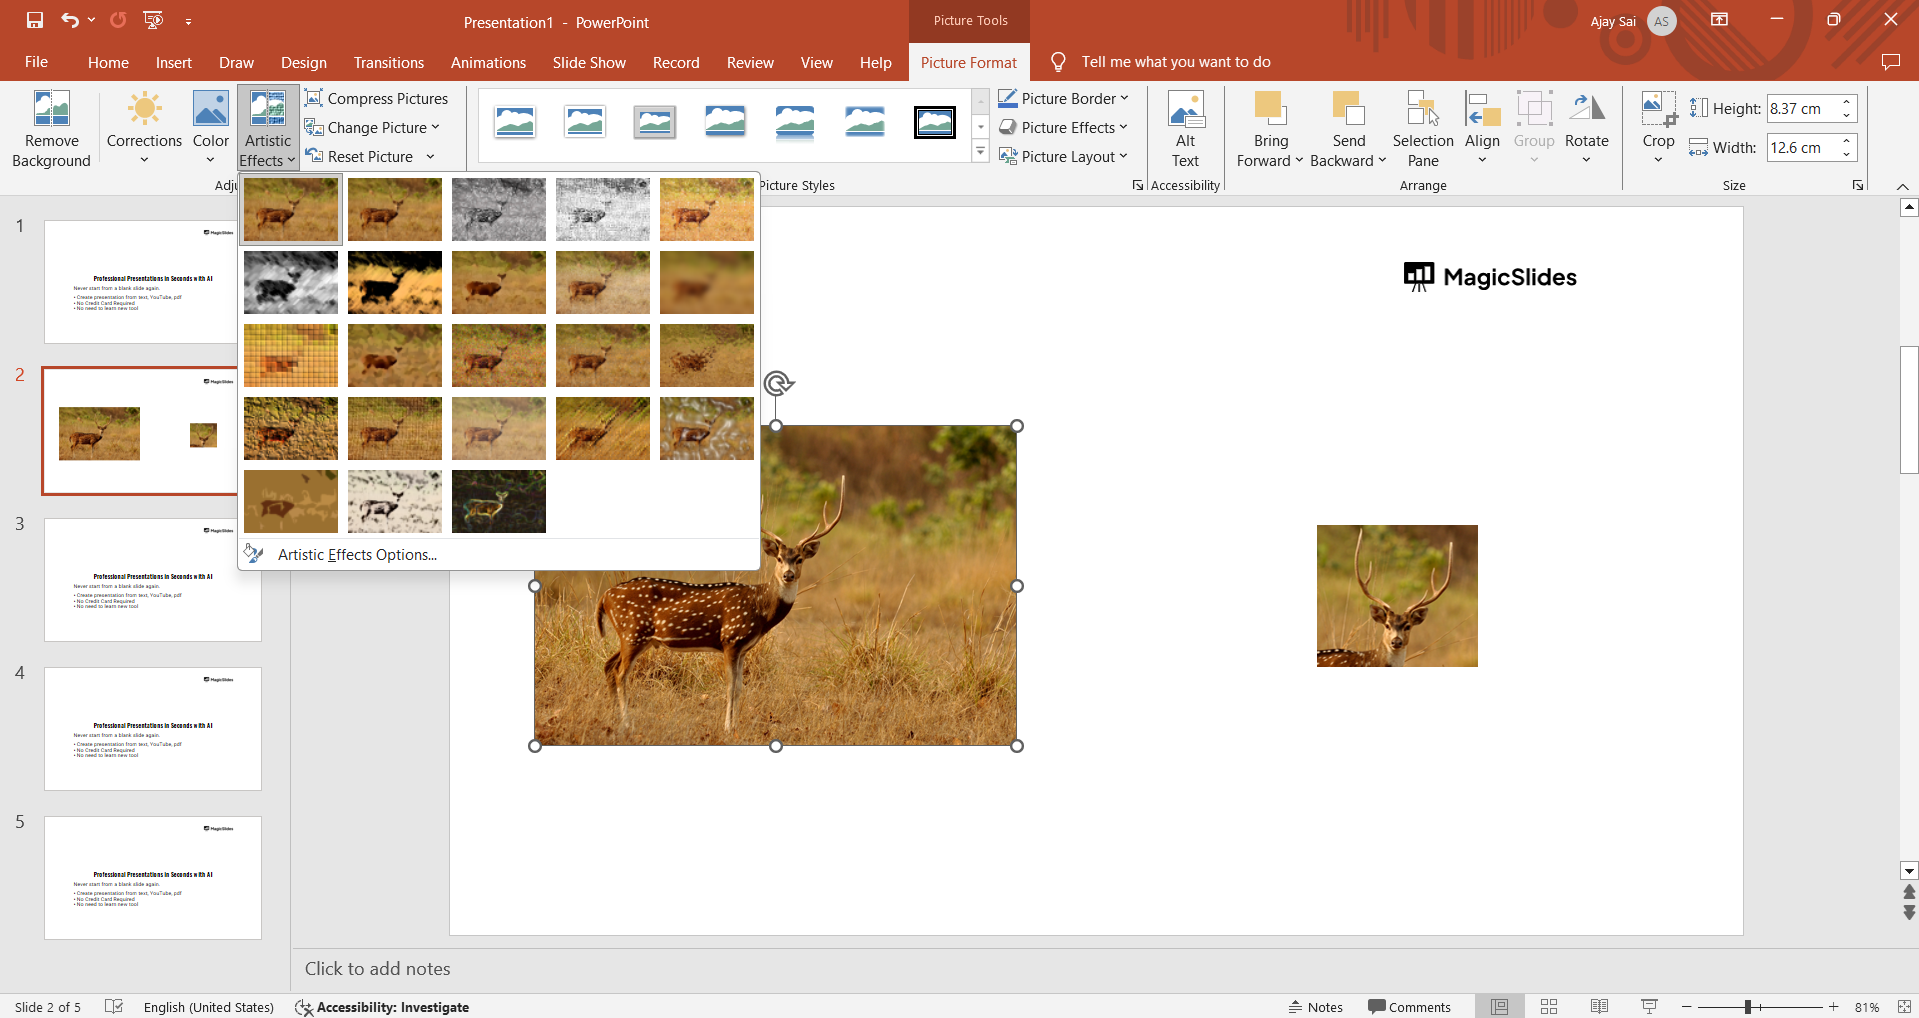The width and height of the screenshot is (1919, 1018).
Task: Switch to the Insert tab
Action: (173, 62)
